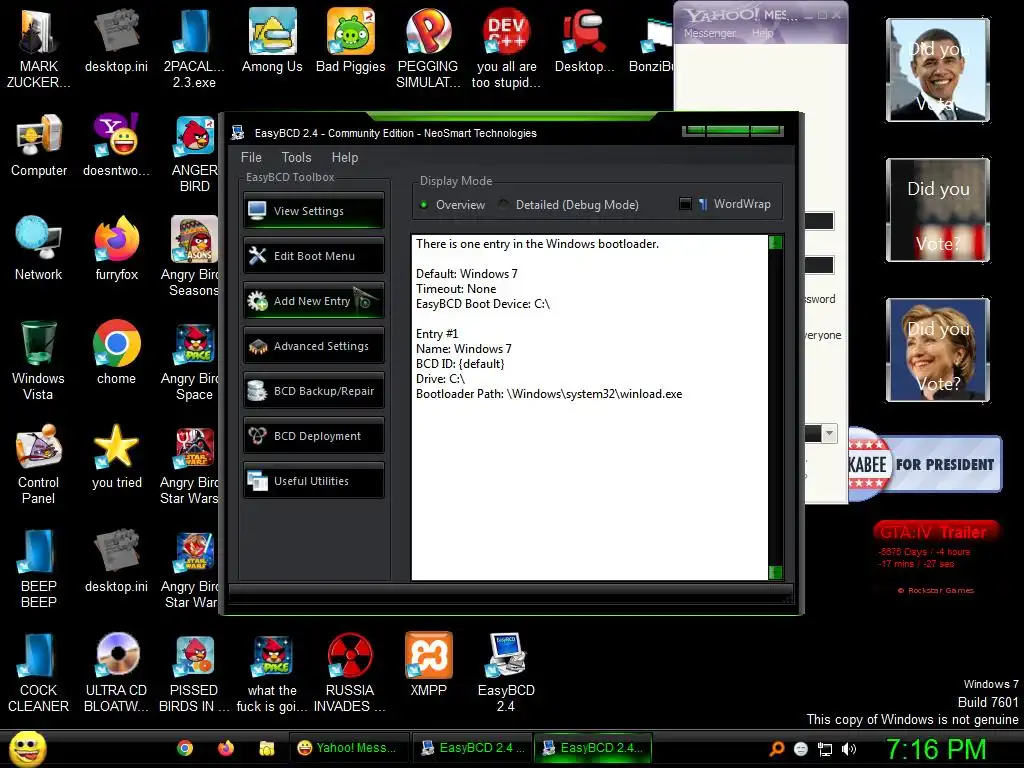
Task: Click the KABEE FOR PRESIDENT banner gadget
Action: tap(925, 464)
